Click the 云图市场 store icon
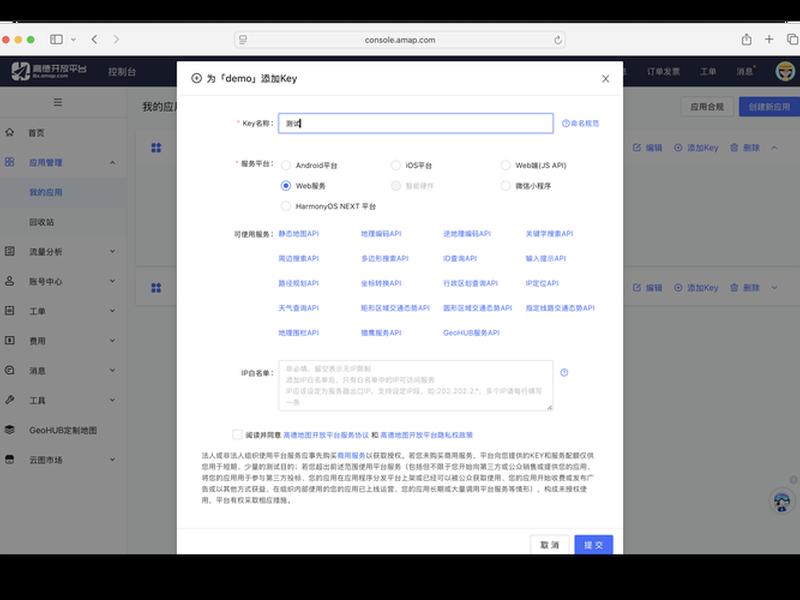Image resolution: width=800 pixels, height=600 pixels. coord(10,459)
